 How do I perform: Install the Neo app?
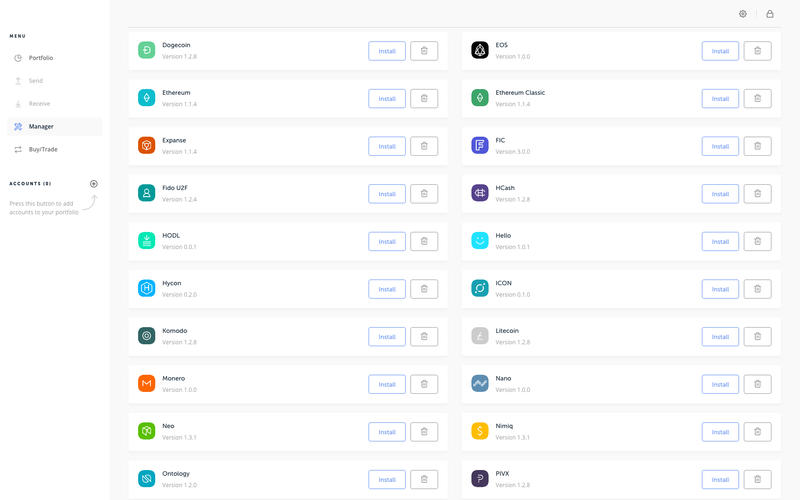coord(387,432)
